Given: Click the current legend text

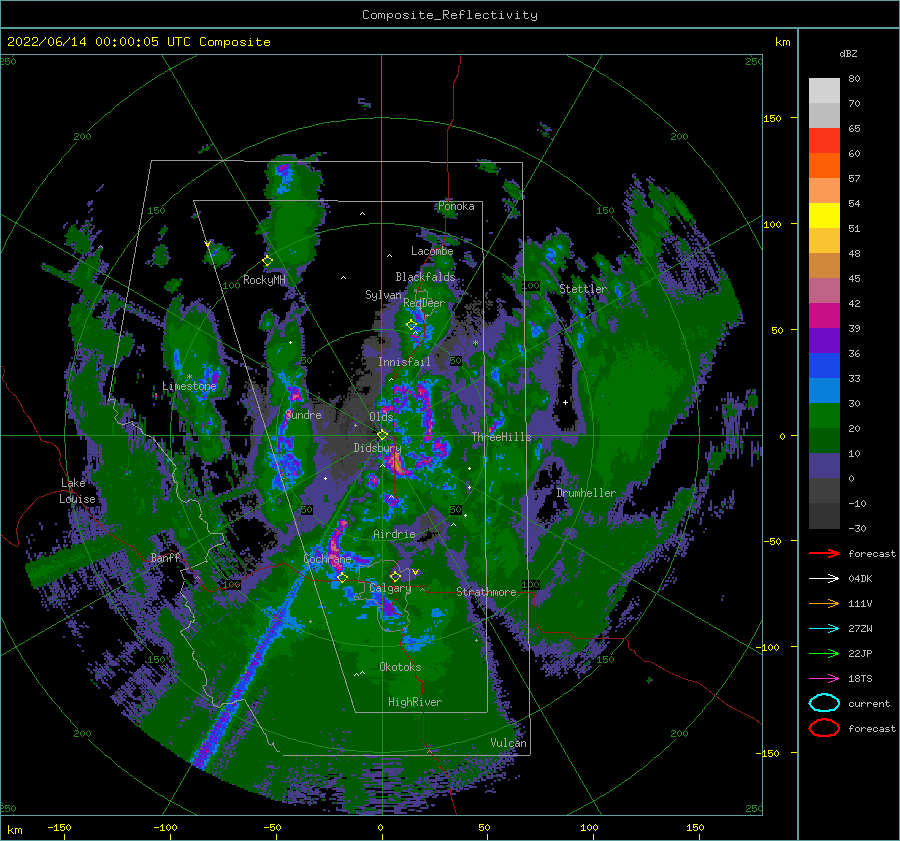Looking at the screenshot, I should pos(869,703).
